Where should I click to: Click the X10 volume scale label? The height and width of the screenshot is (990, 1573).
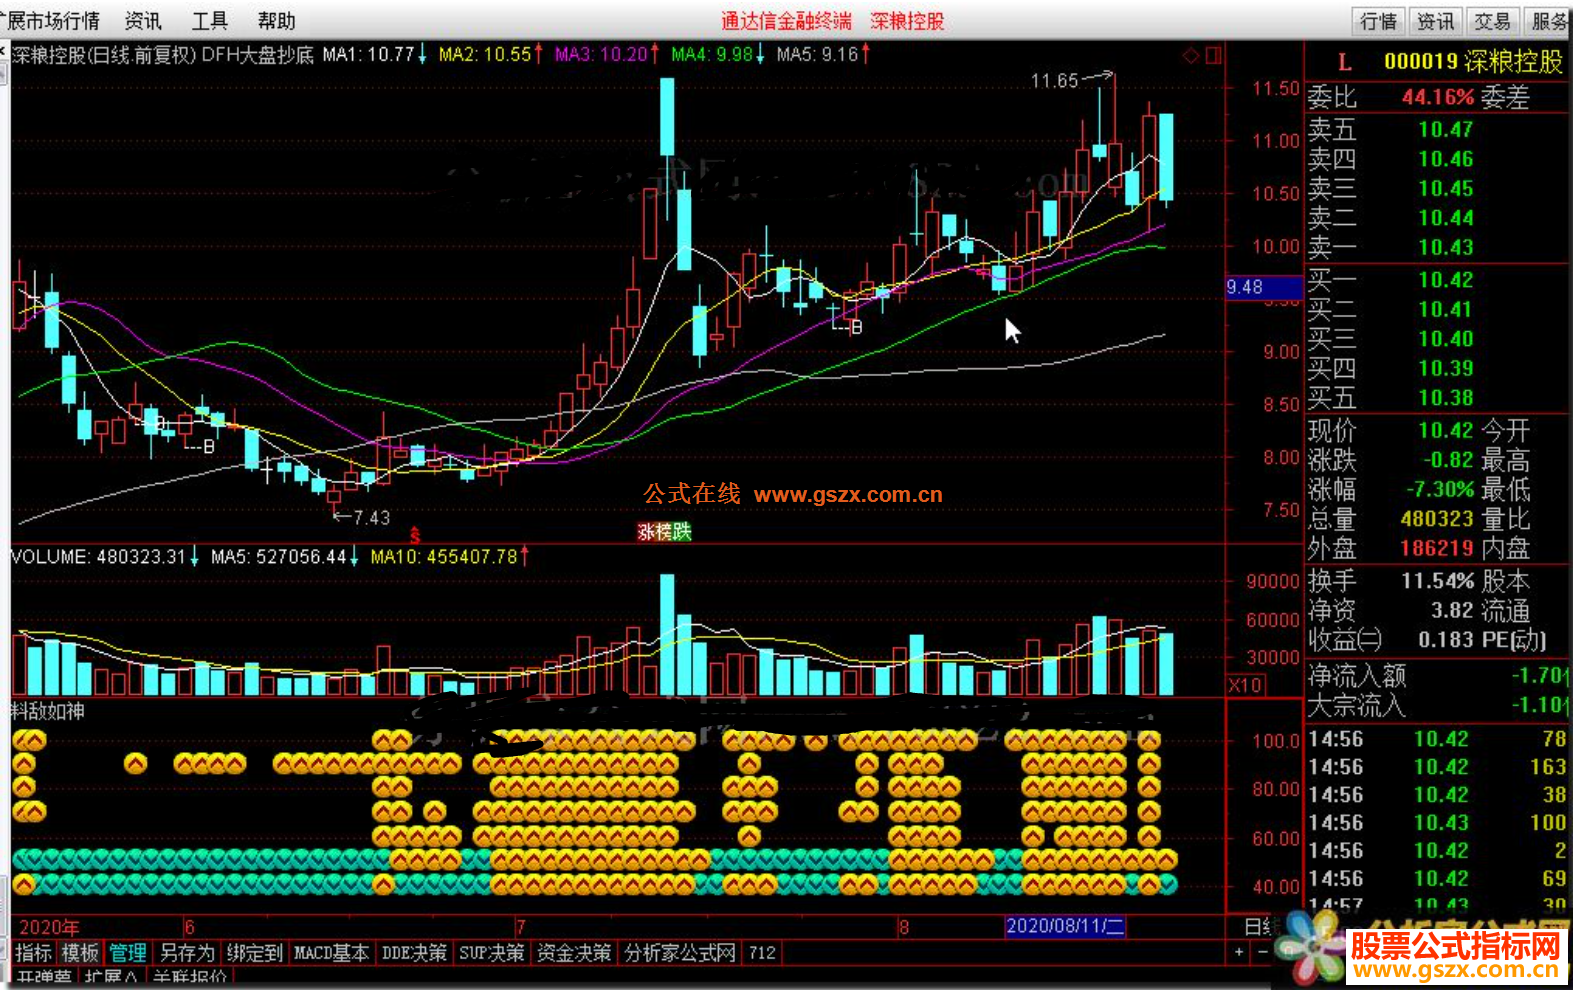click(x=1246, y=685)
